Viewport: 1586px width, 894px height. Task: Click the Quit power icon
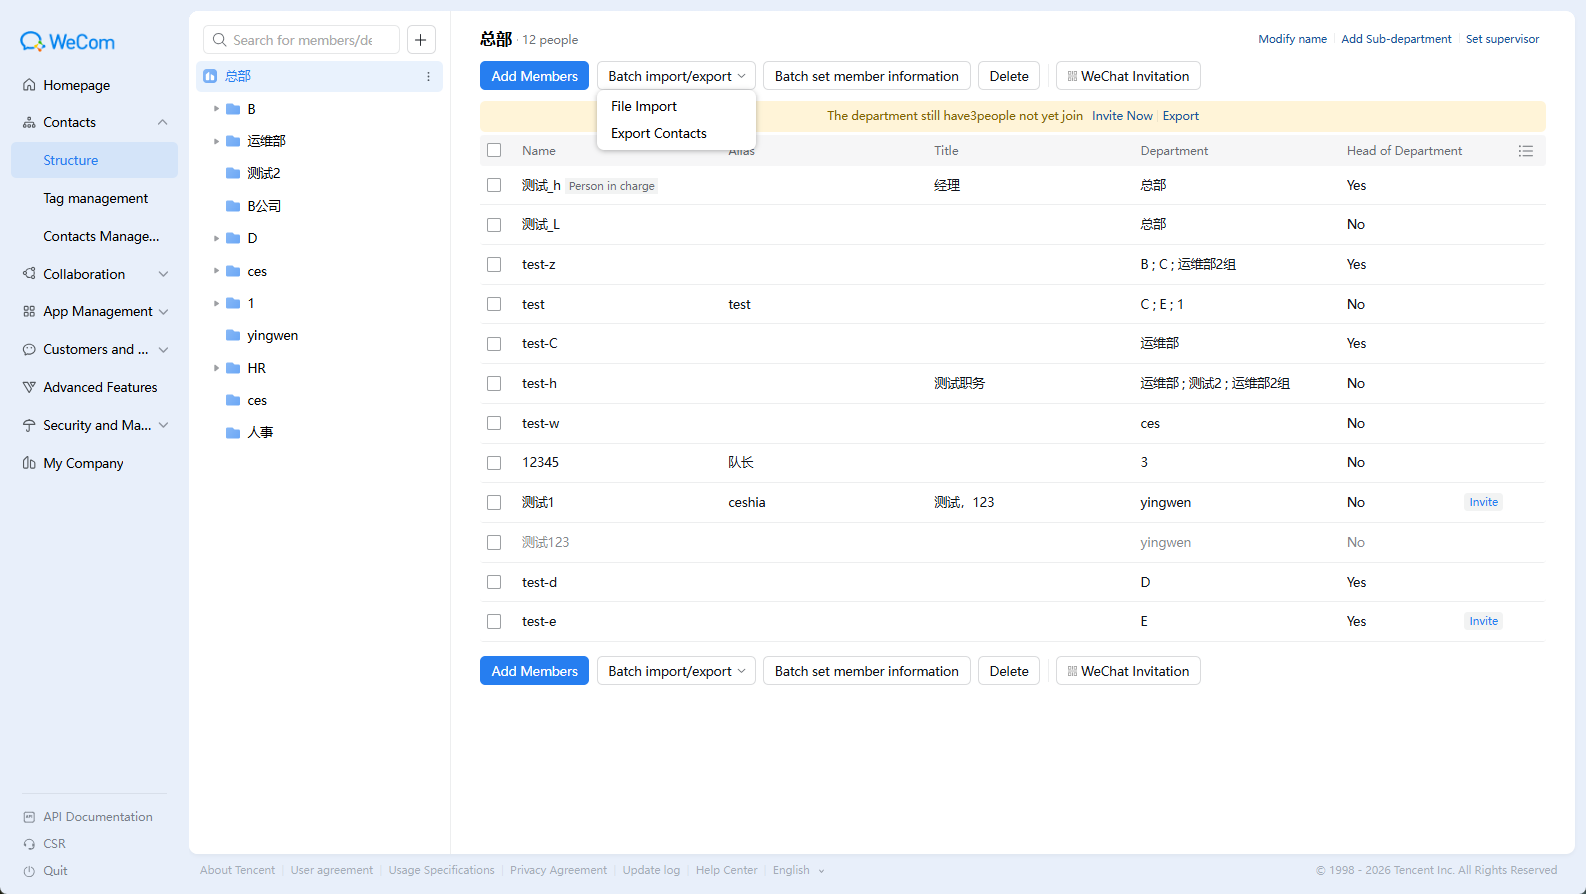coord(29,871)
